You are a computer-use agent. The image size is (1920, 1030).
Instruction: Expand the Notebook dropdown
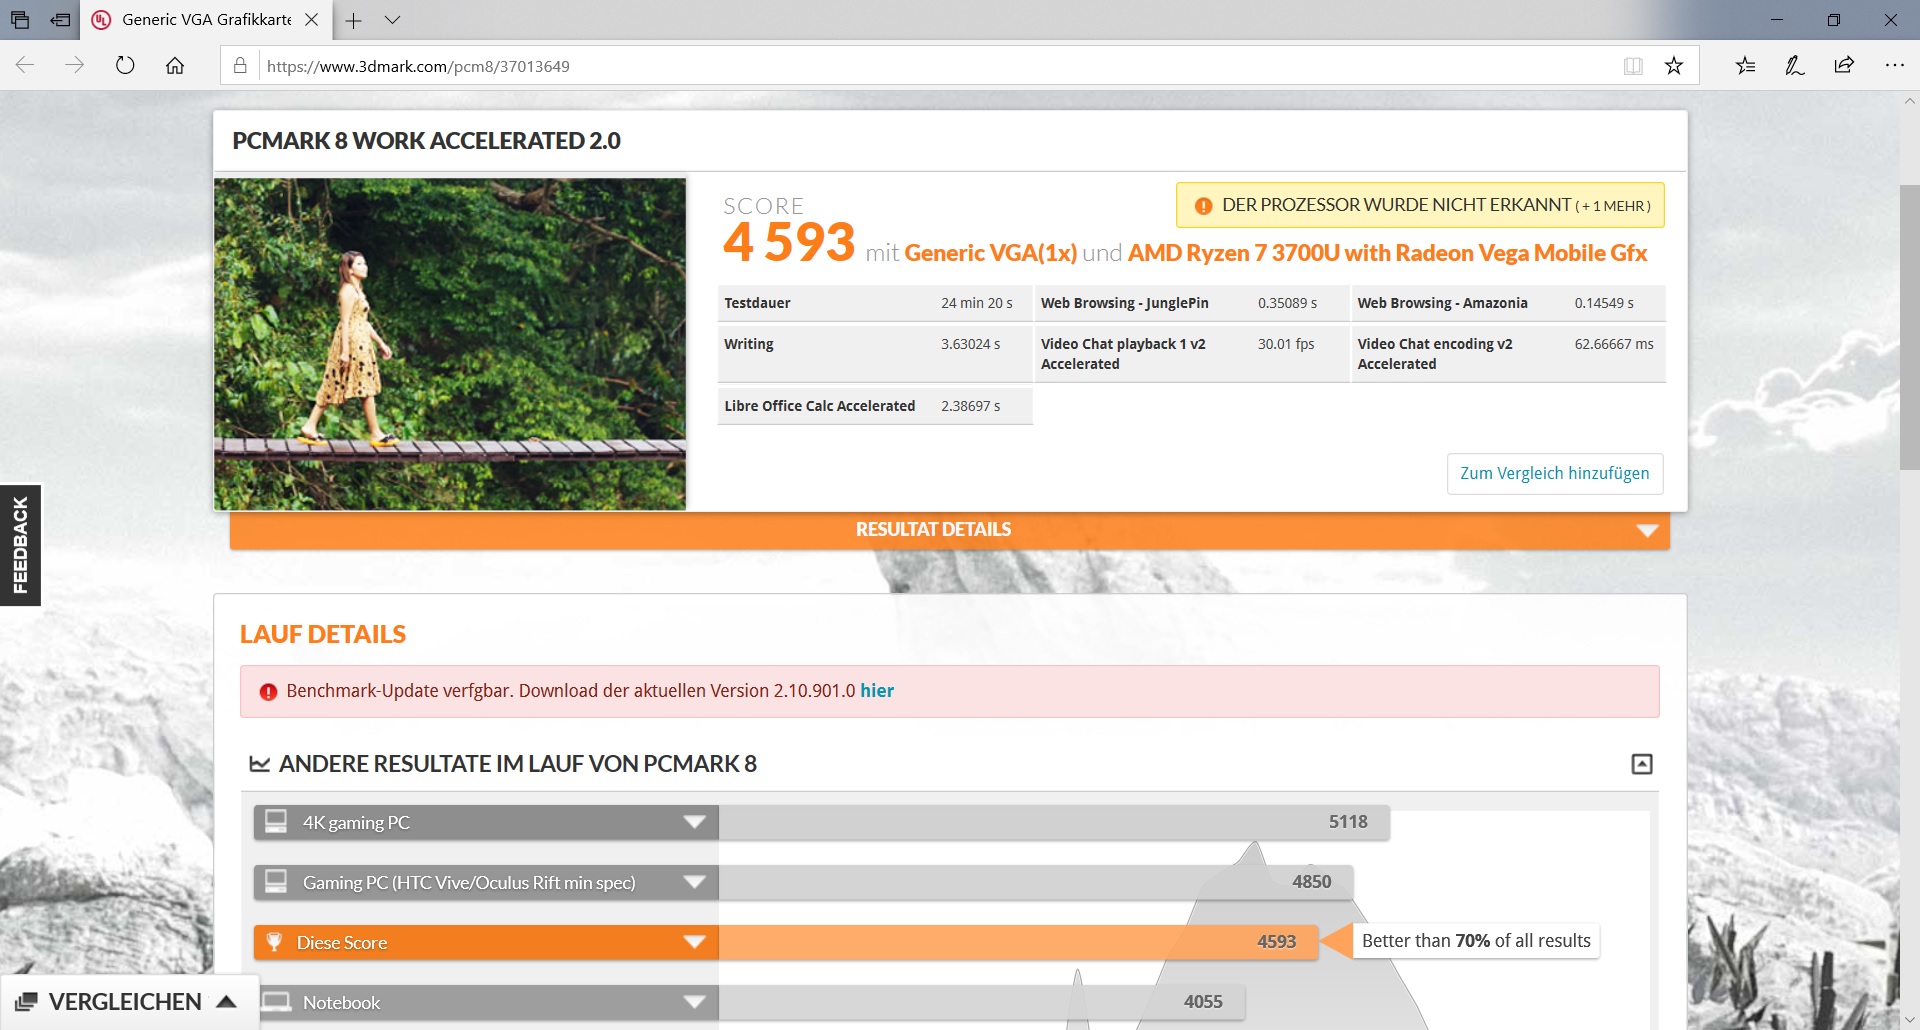(x=694, y=1002)
